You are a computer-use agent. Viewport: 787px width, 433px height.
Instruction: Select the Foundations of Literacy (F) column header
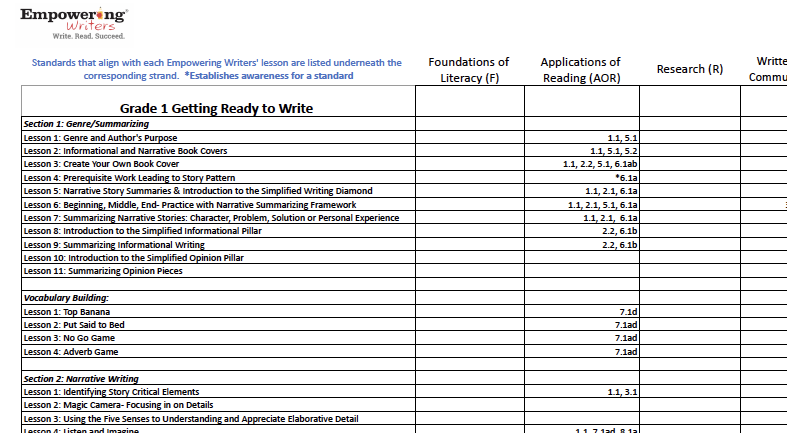click(x=468, y=69)
